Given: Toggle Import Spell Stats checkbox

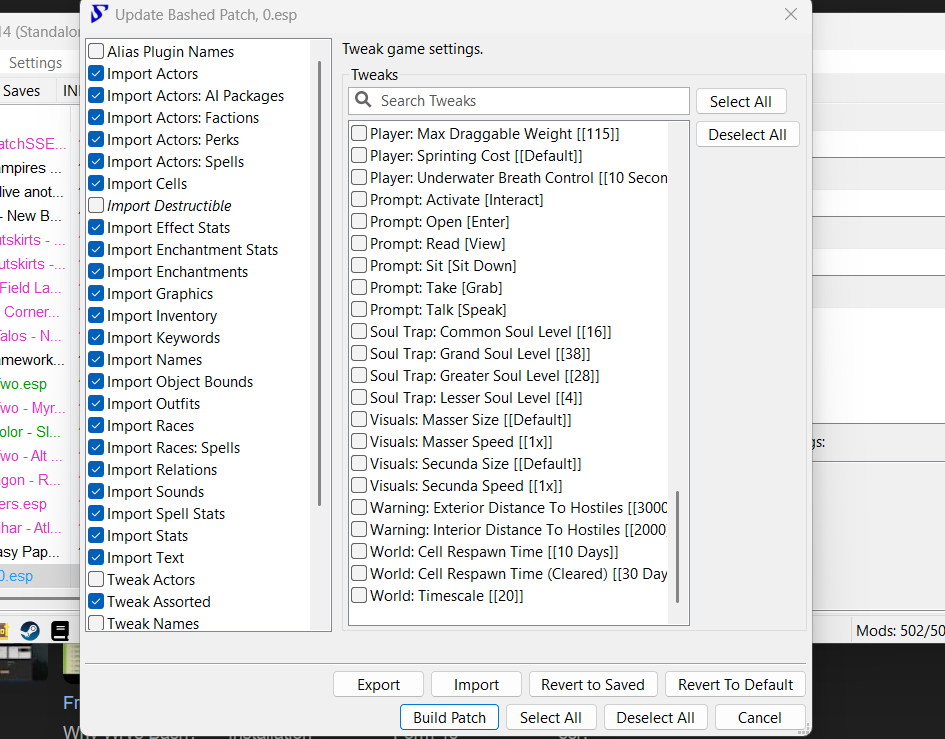Looking at the screenshot, I should pos(96,514).
